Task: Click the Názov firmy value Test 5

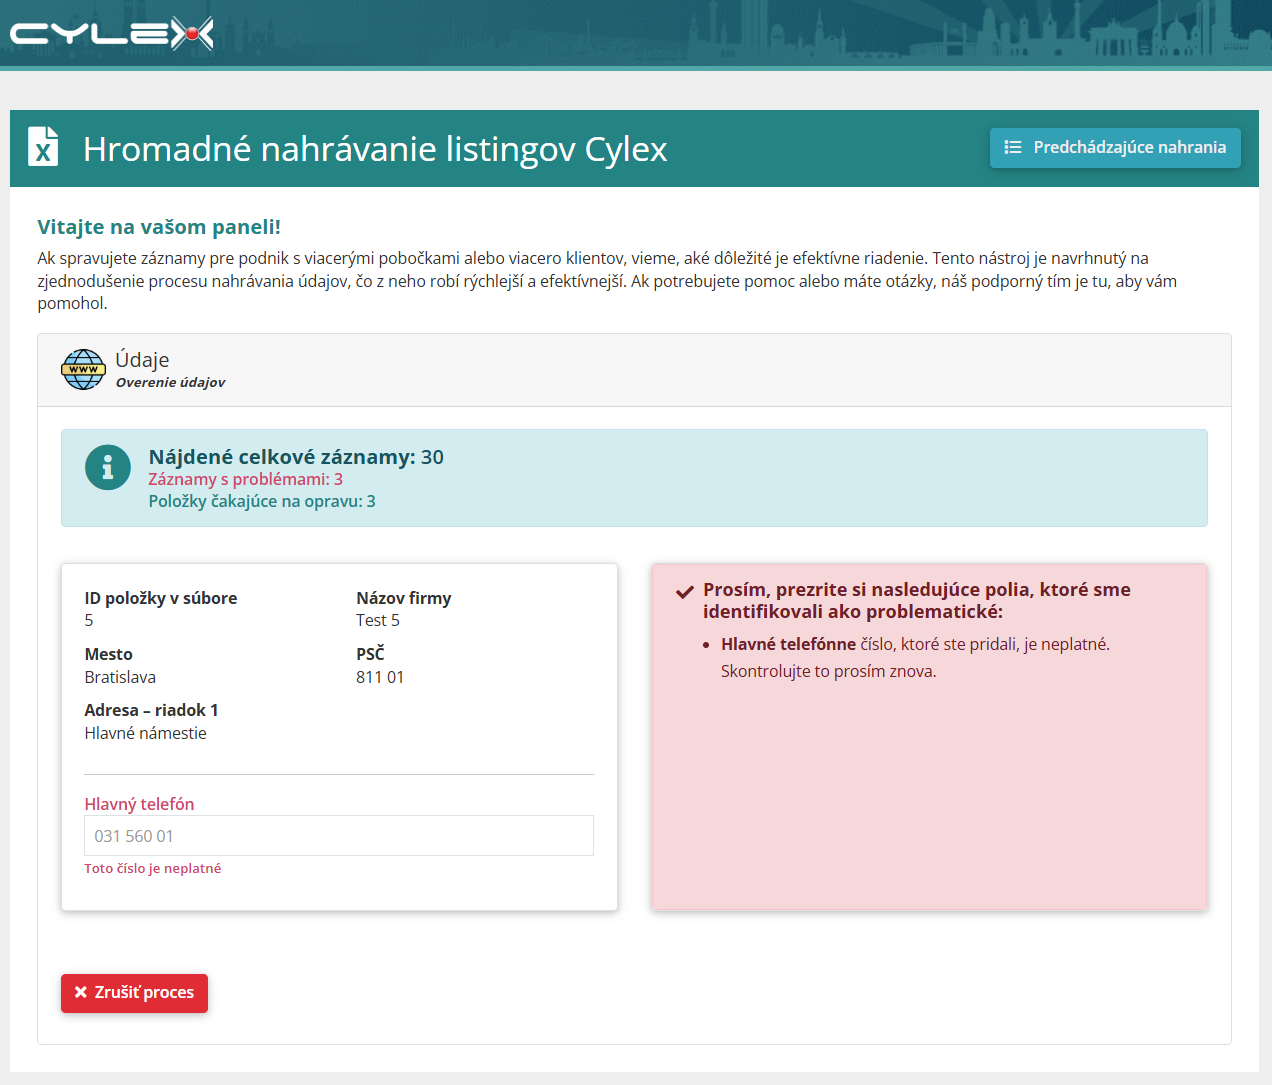Action: 378,620
